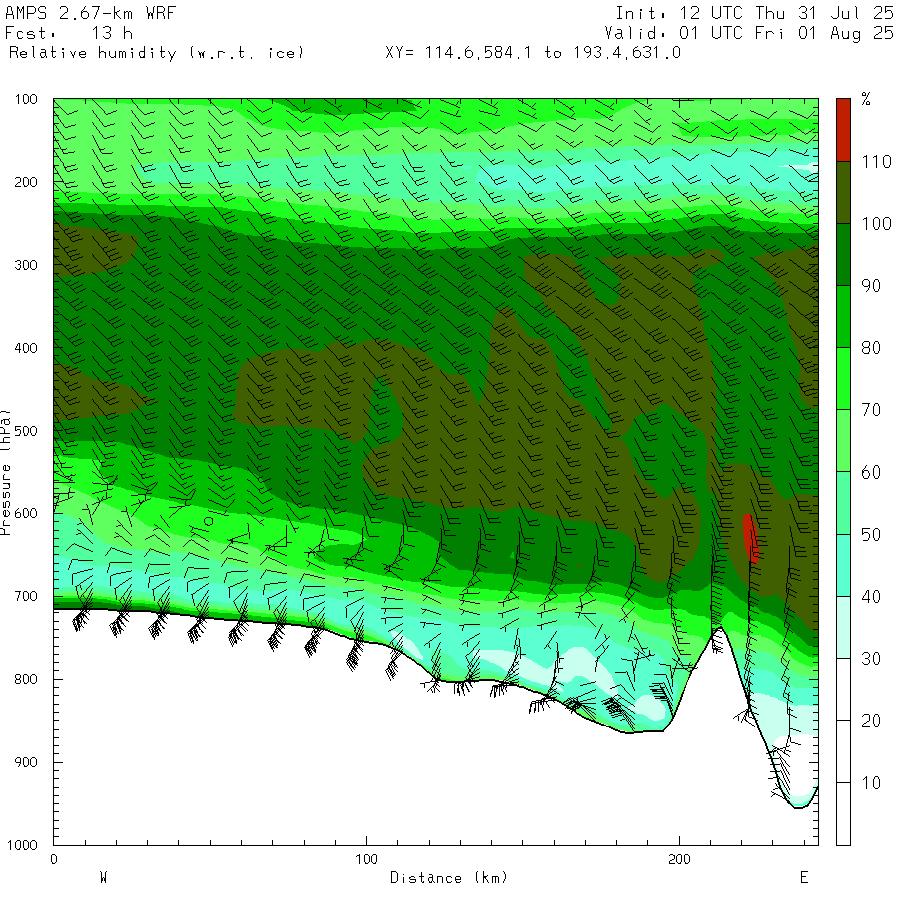Click the 90 color bar value label
900x900 pixels.
pyautogui.click(x=871, y=286)
